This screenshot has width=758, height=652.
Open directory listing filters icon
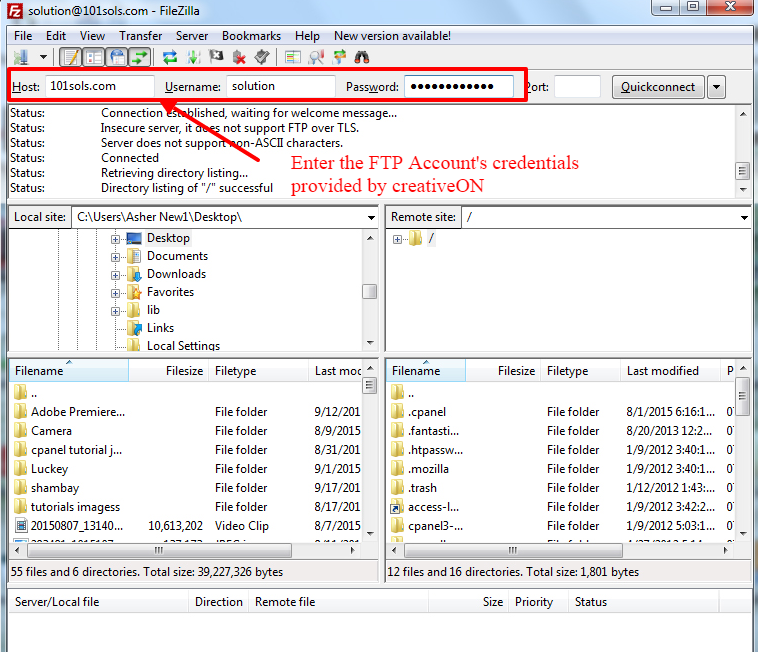(x=292, y=58)
